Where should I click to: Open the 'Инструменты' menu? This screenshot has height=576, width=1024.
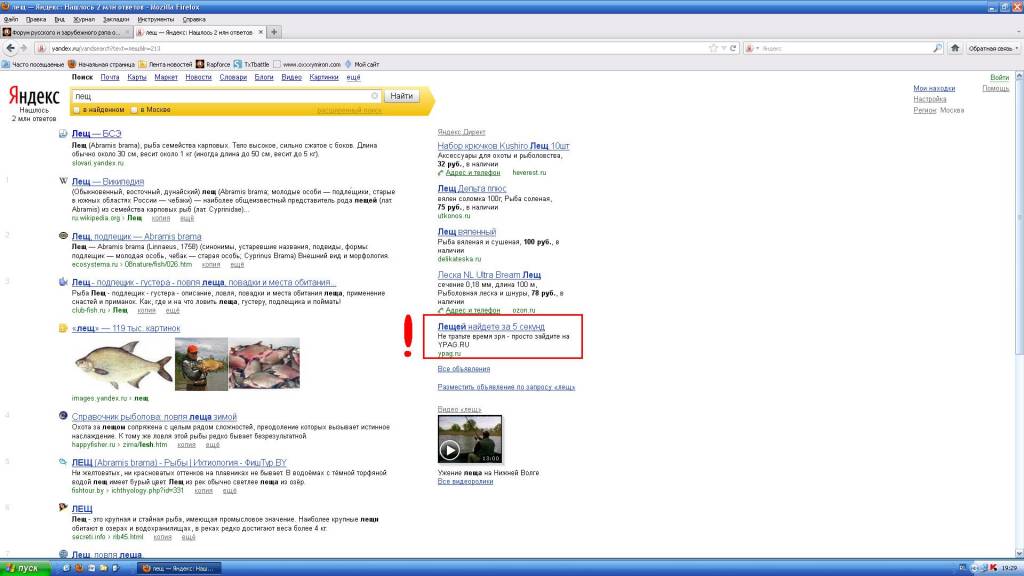(x=155, y=20)
